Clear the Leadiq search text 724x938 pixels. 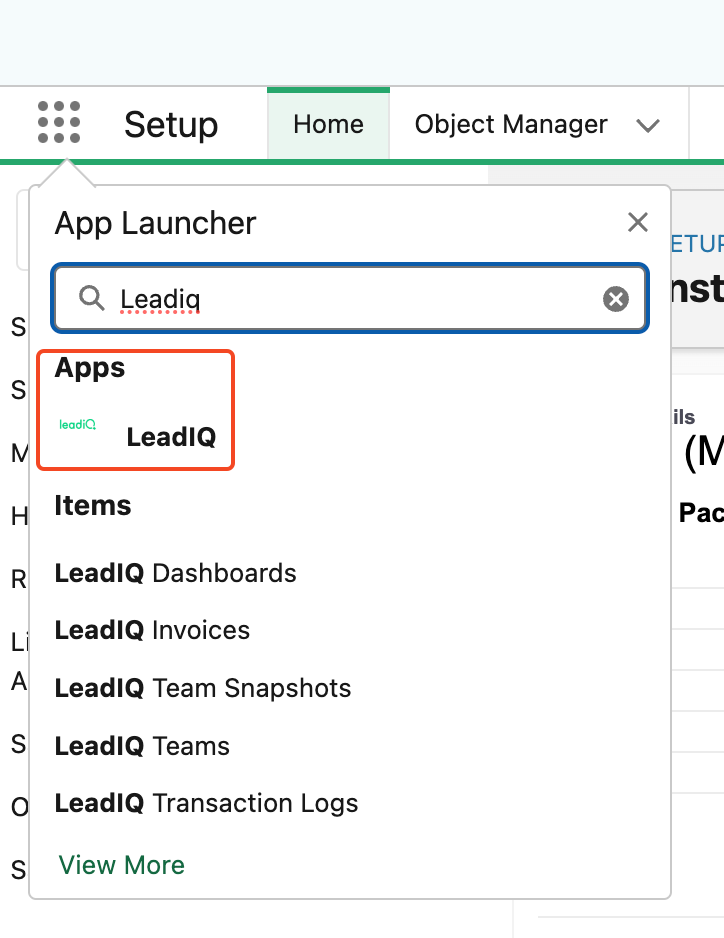pyautogui.click(x=616, y=298)
